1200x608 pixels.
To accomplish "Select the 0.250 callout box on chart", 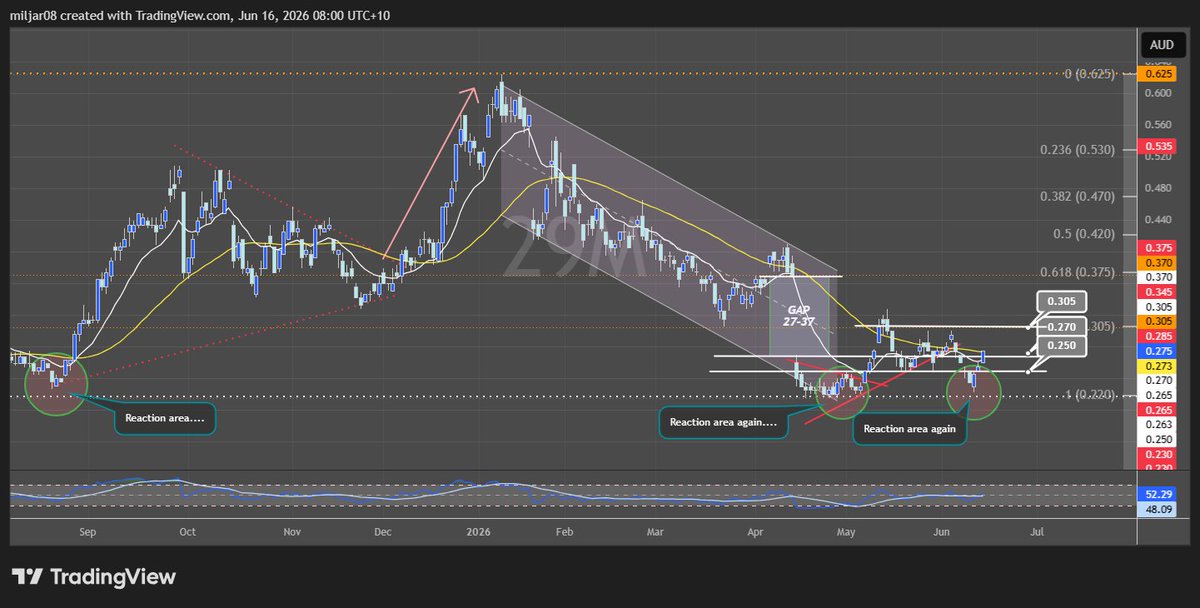I will pos(1060,345).
